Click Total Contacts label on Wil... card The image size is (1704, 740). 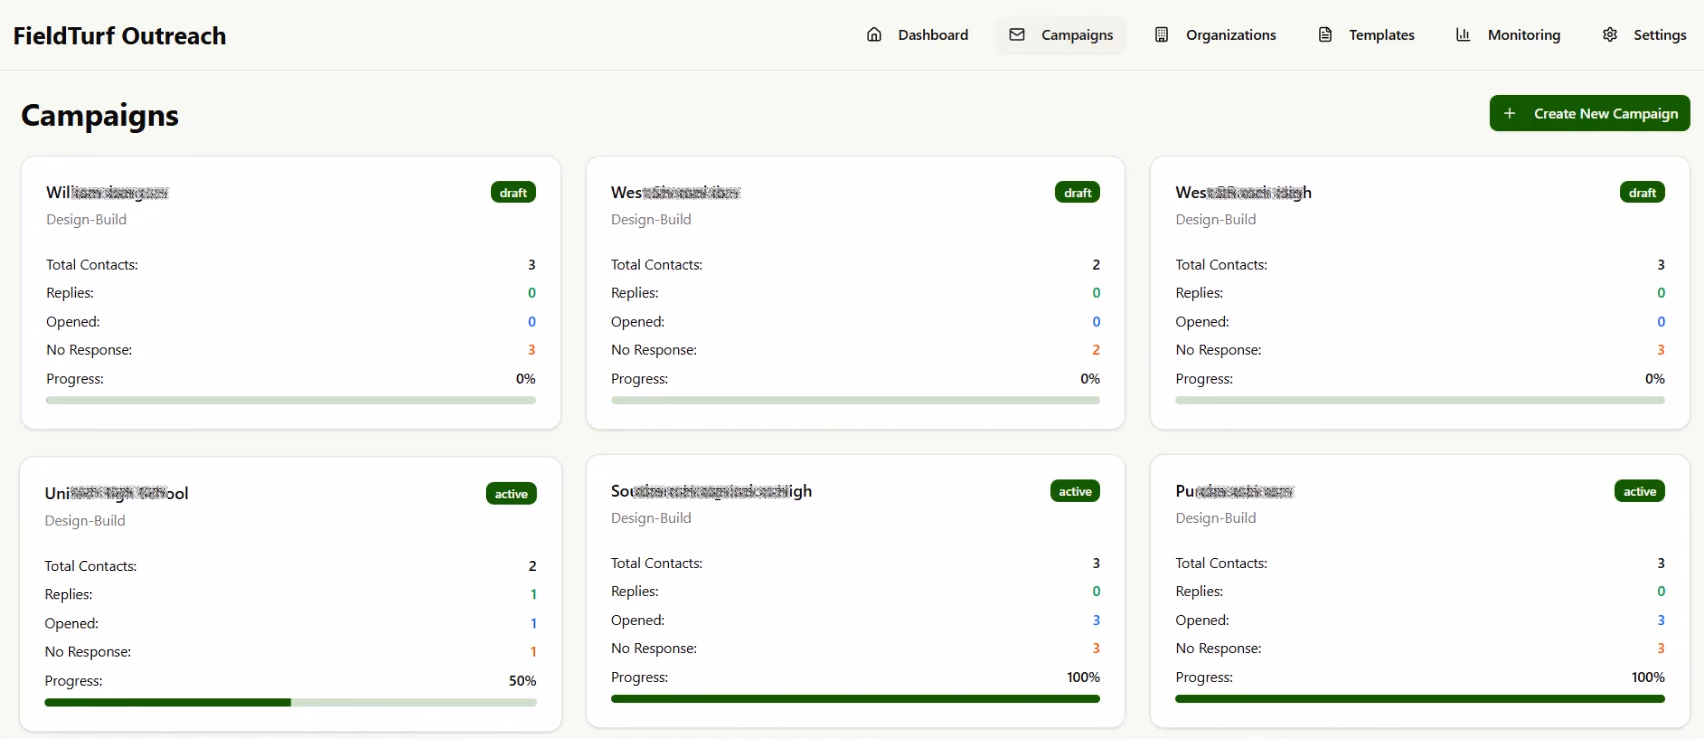92,265
